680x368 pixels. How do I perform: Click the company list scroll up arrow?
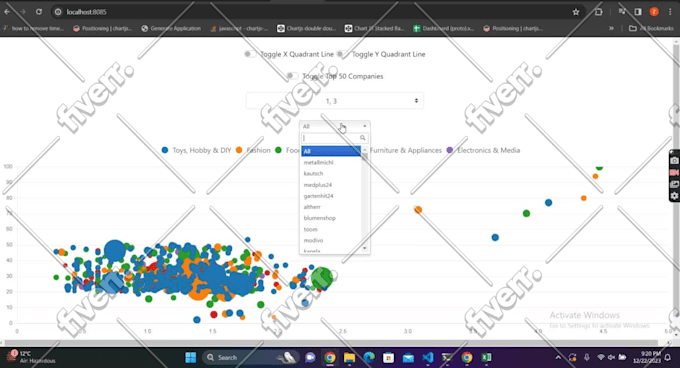pos(365,149)
